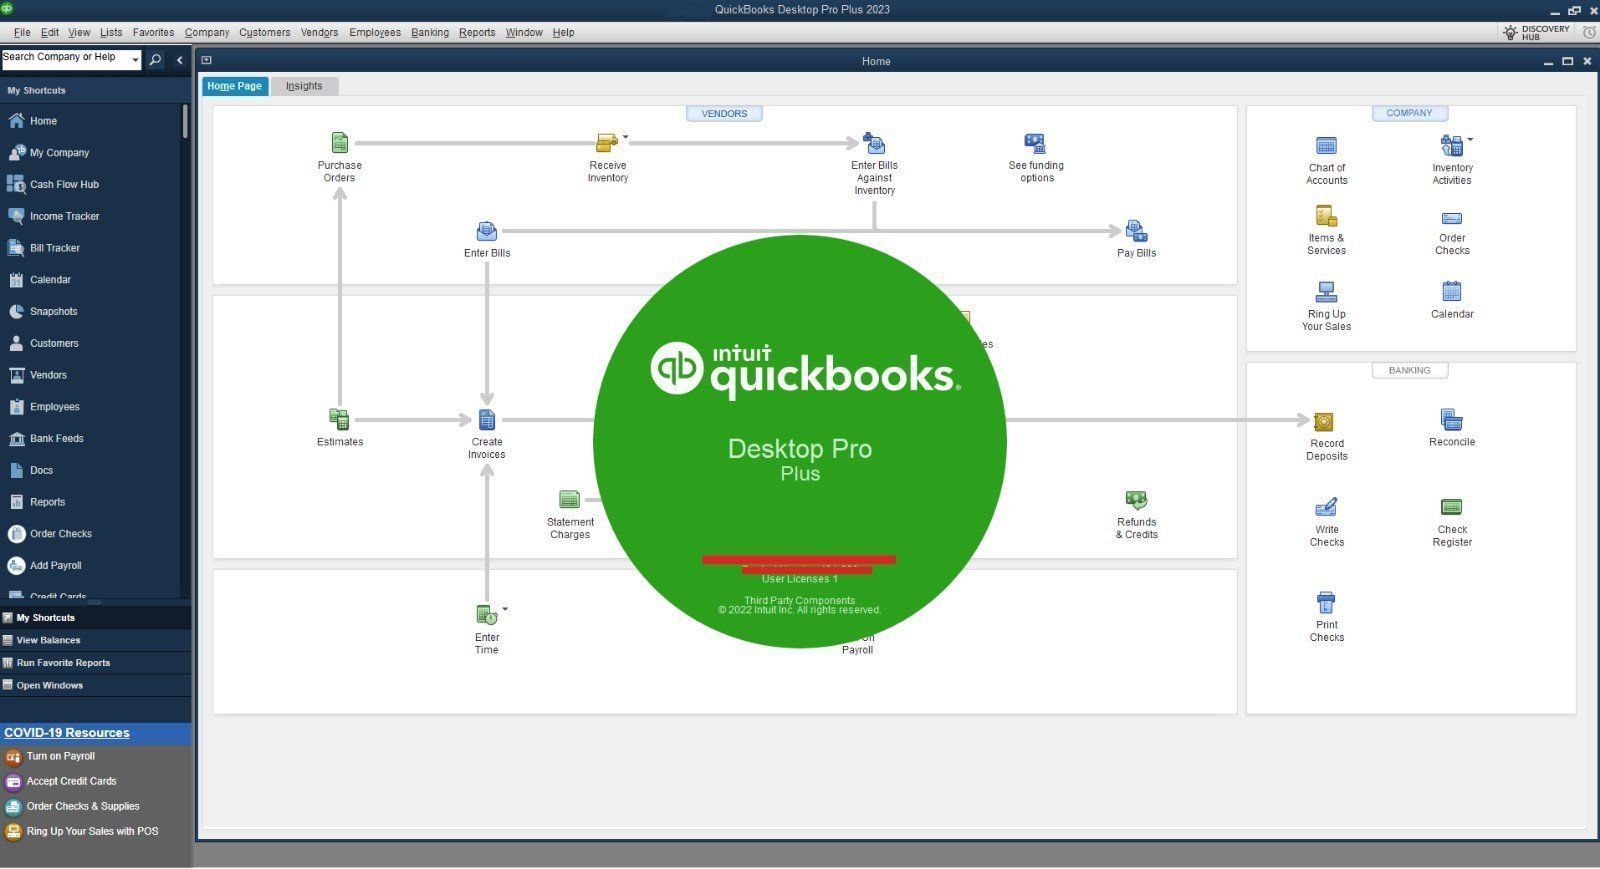The width and height of the screenshot is (1600, 869).
Task: Open the Estimates icon
Action: click(340, 419)
